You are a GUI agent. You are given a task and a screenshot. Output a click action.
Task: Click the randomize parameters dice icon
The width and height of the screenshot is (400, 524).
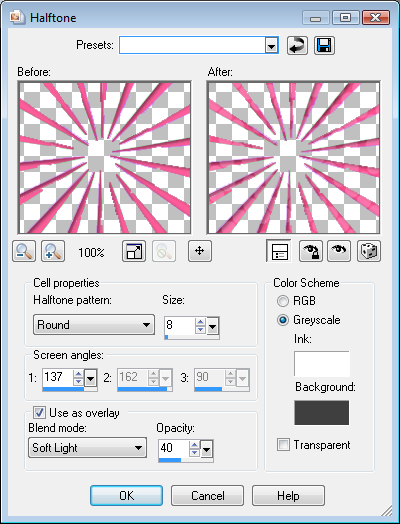pos(369,251)
